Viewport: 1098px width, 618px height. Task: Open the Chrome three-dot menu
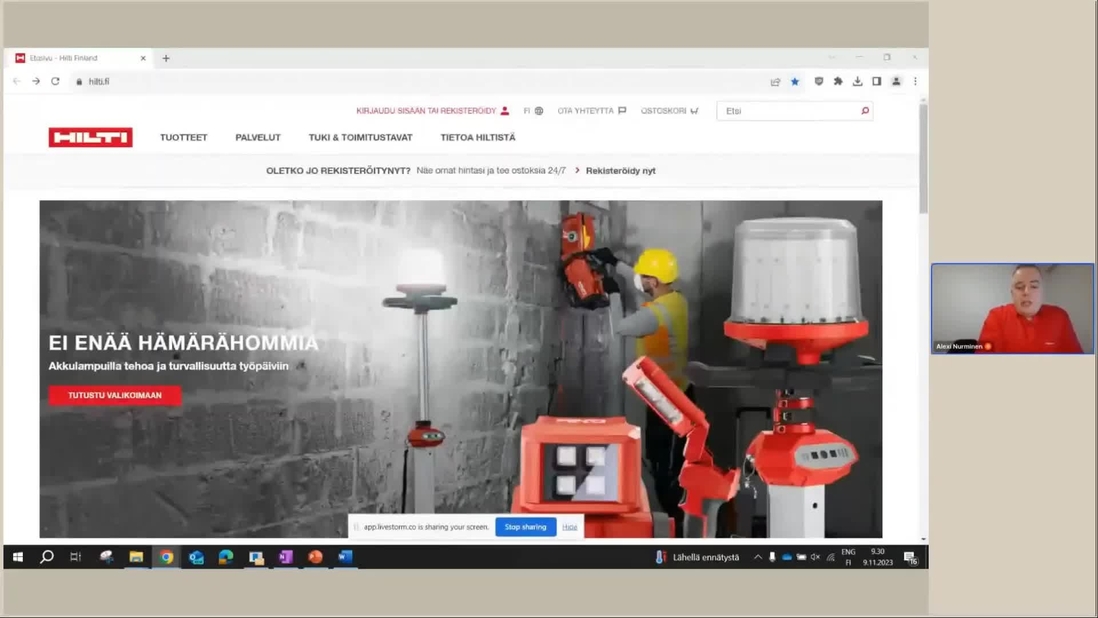pos(915,82)
